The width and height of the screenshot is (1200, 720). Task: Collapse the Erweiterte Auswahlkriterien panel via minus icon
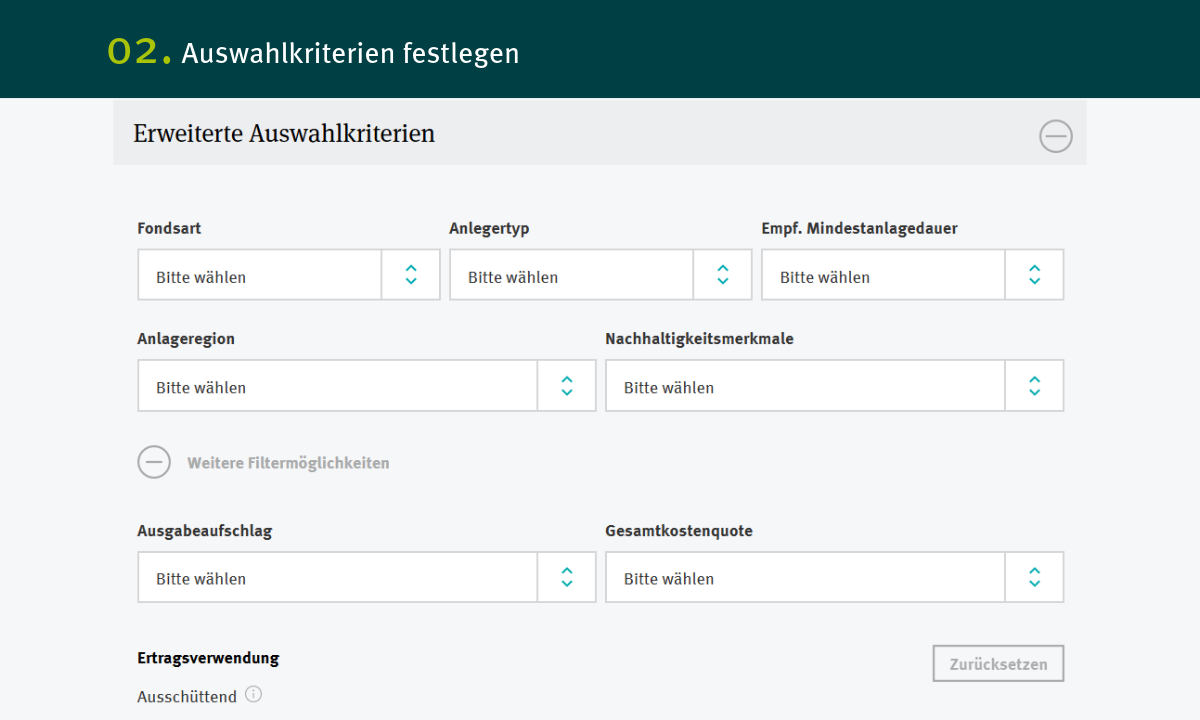tap(1055, 135)
